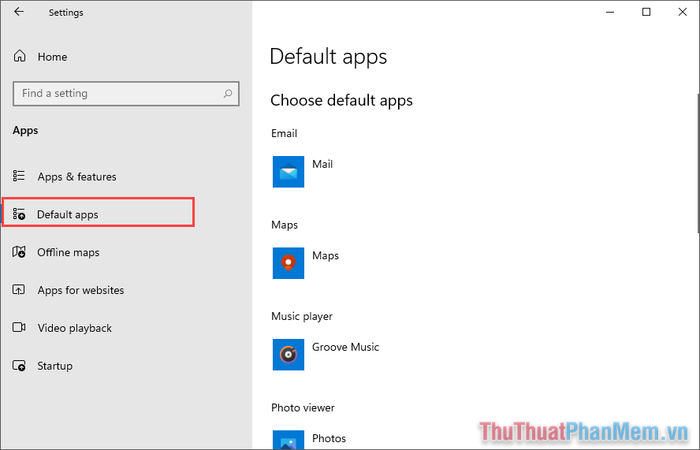Click the Groove Music app icon
The width and height of the screenshot is (700, 450).
pos(288,354)
